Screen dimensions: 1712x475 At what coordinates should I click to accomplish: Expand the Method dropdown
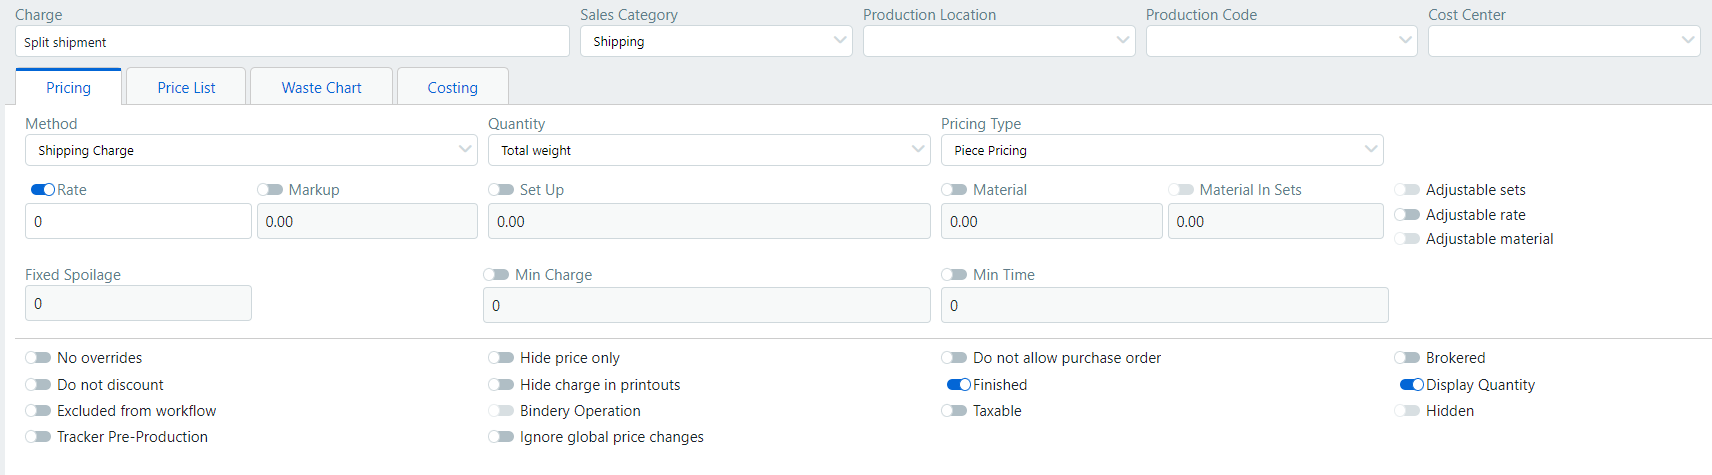click(x=250, y=150)
